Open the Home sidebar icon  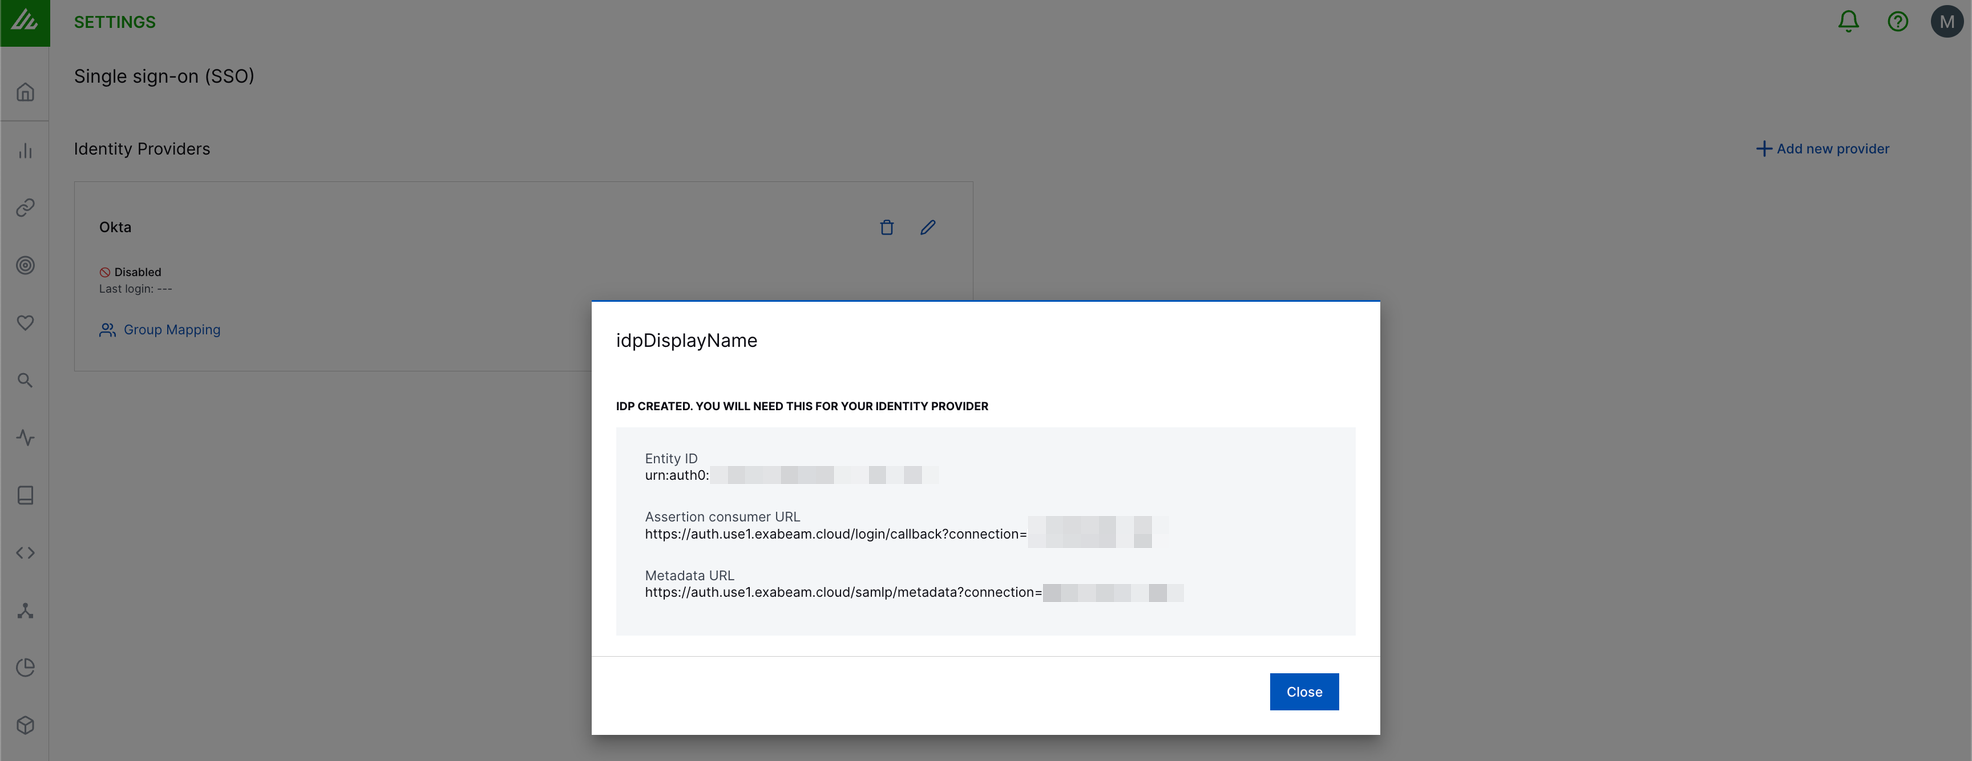25,92
